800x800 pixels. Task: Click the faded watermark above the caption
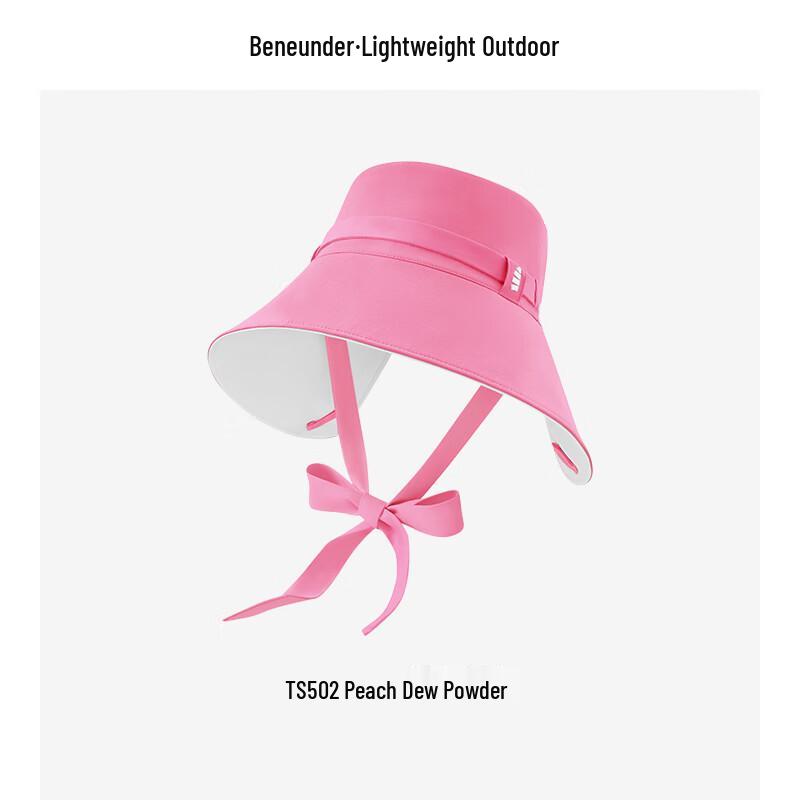click(x=464, y=671)
